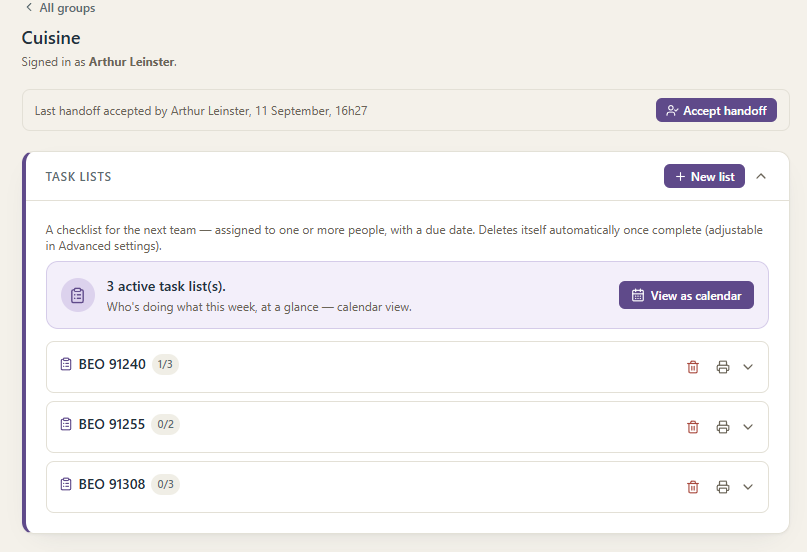Image resolution: width=807 pixels, height=552 pixels.
Task: Collapse the Task Lists section
Action: coord(761,176)
